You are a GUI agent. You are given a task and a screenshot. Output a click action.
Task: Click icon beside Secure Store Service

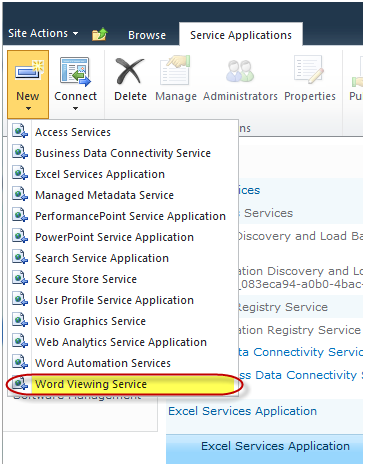[20, 278]
